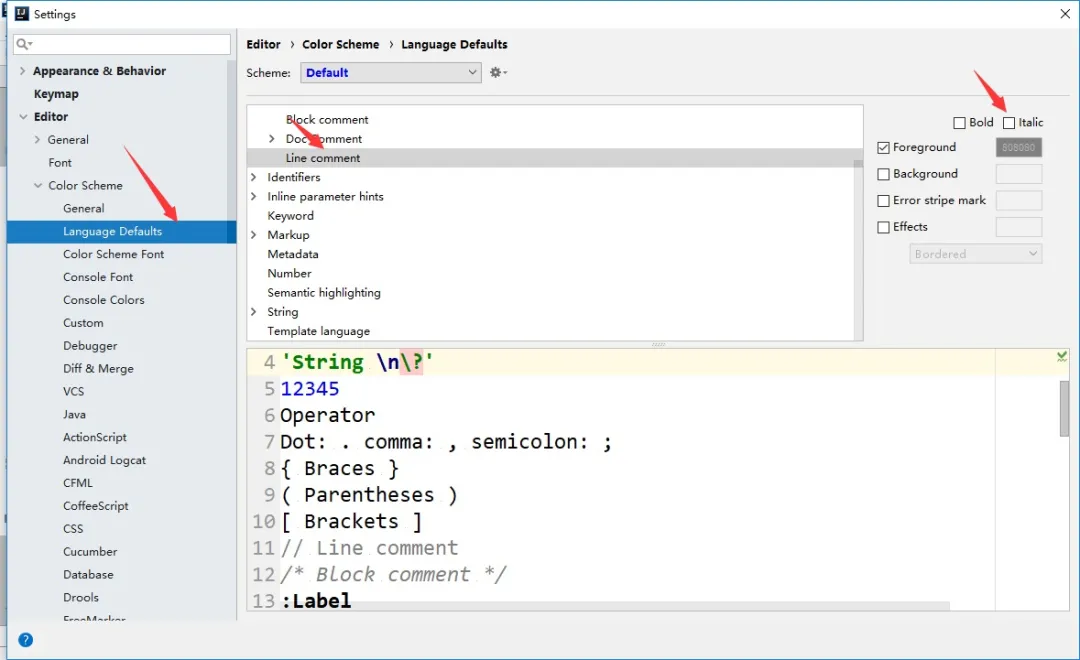The width and height of the screenshot is (1080, 660).
Task: Enable the Italic checkbox
Action: tap(1009, 123)
